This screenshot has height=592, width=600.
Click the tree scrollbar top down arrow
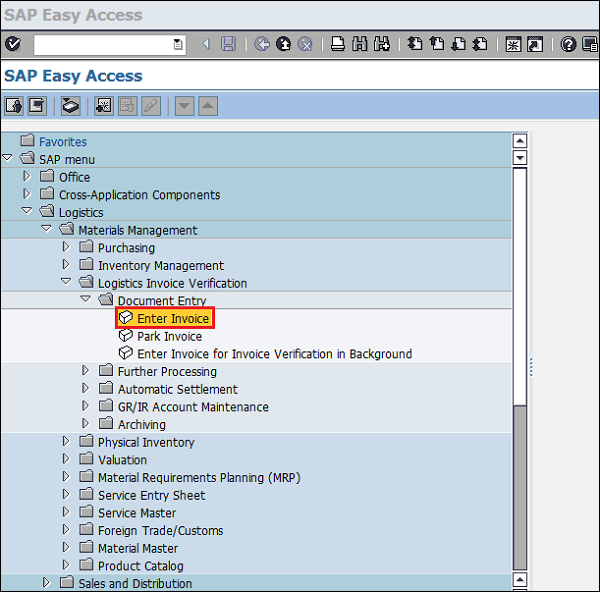520,158
